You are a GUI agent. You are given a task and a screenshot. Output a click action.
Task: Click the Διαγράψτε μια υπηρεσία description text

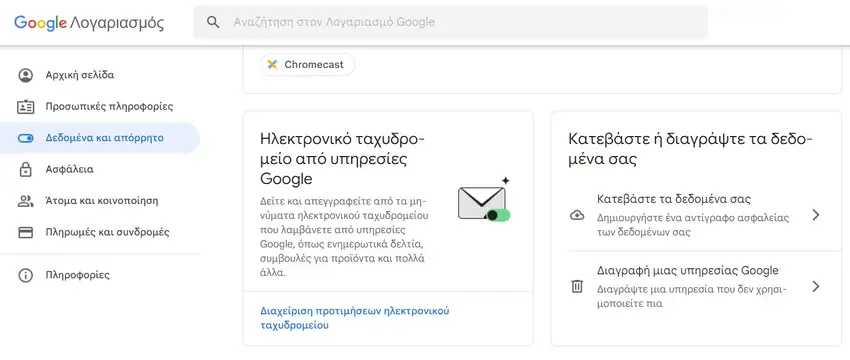point(692,296)
